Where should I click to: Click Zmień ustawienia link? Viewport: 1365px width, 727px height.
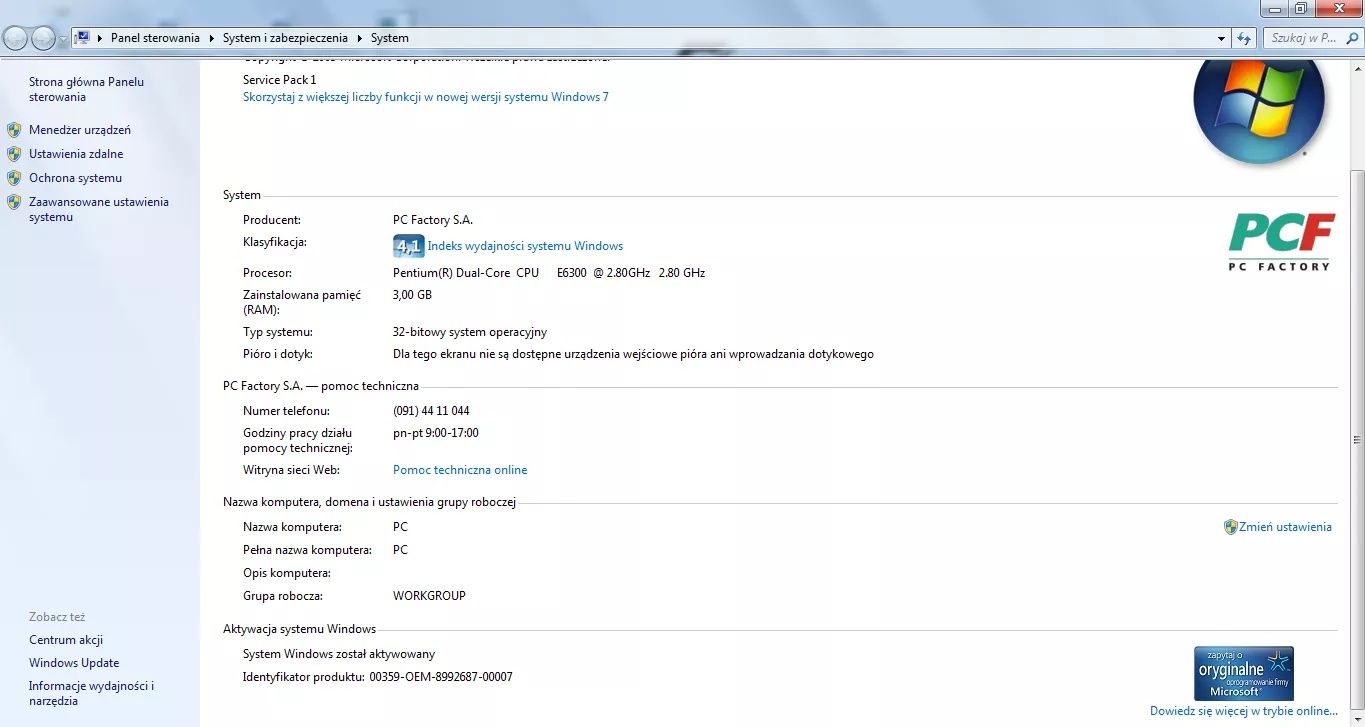point(1285,527)
